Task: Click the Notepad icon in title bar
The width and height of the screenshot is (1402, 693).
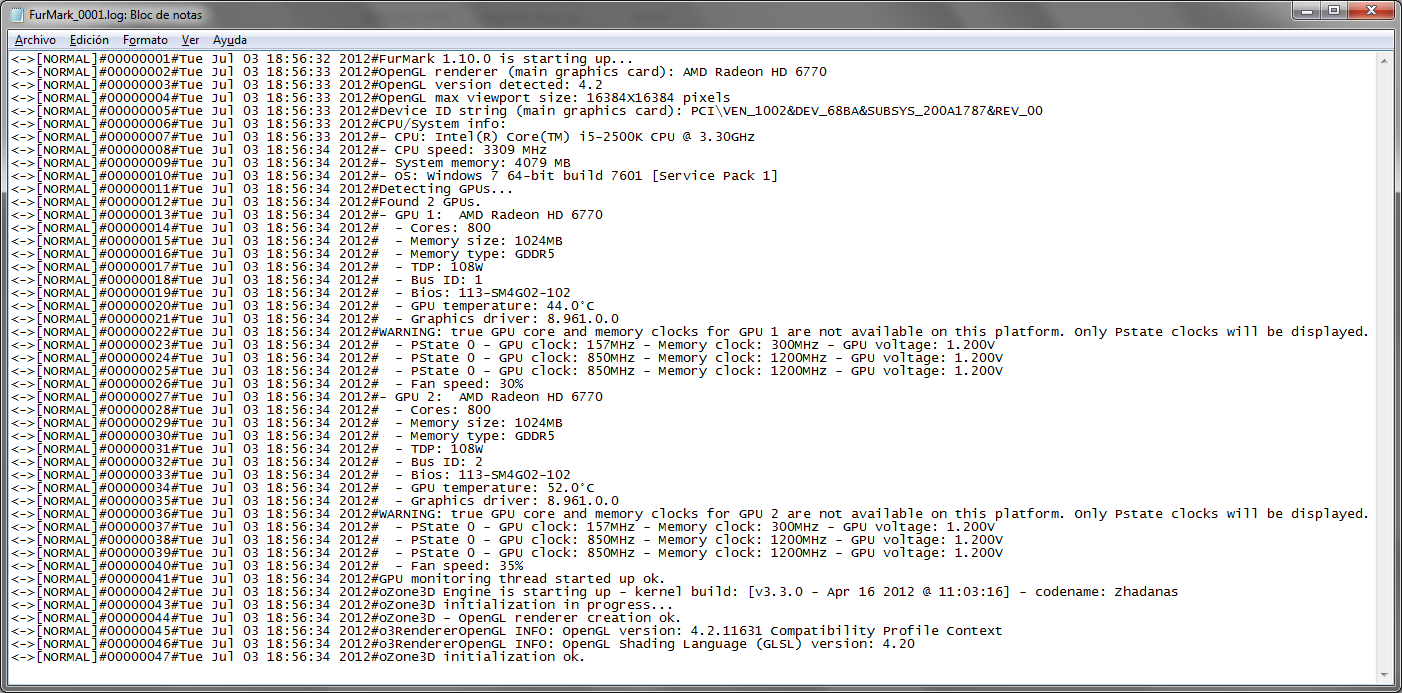Action: click(17, 15)
